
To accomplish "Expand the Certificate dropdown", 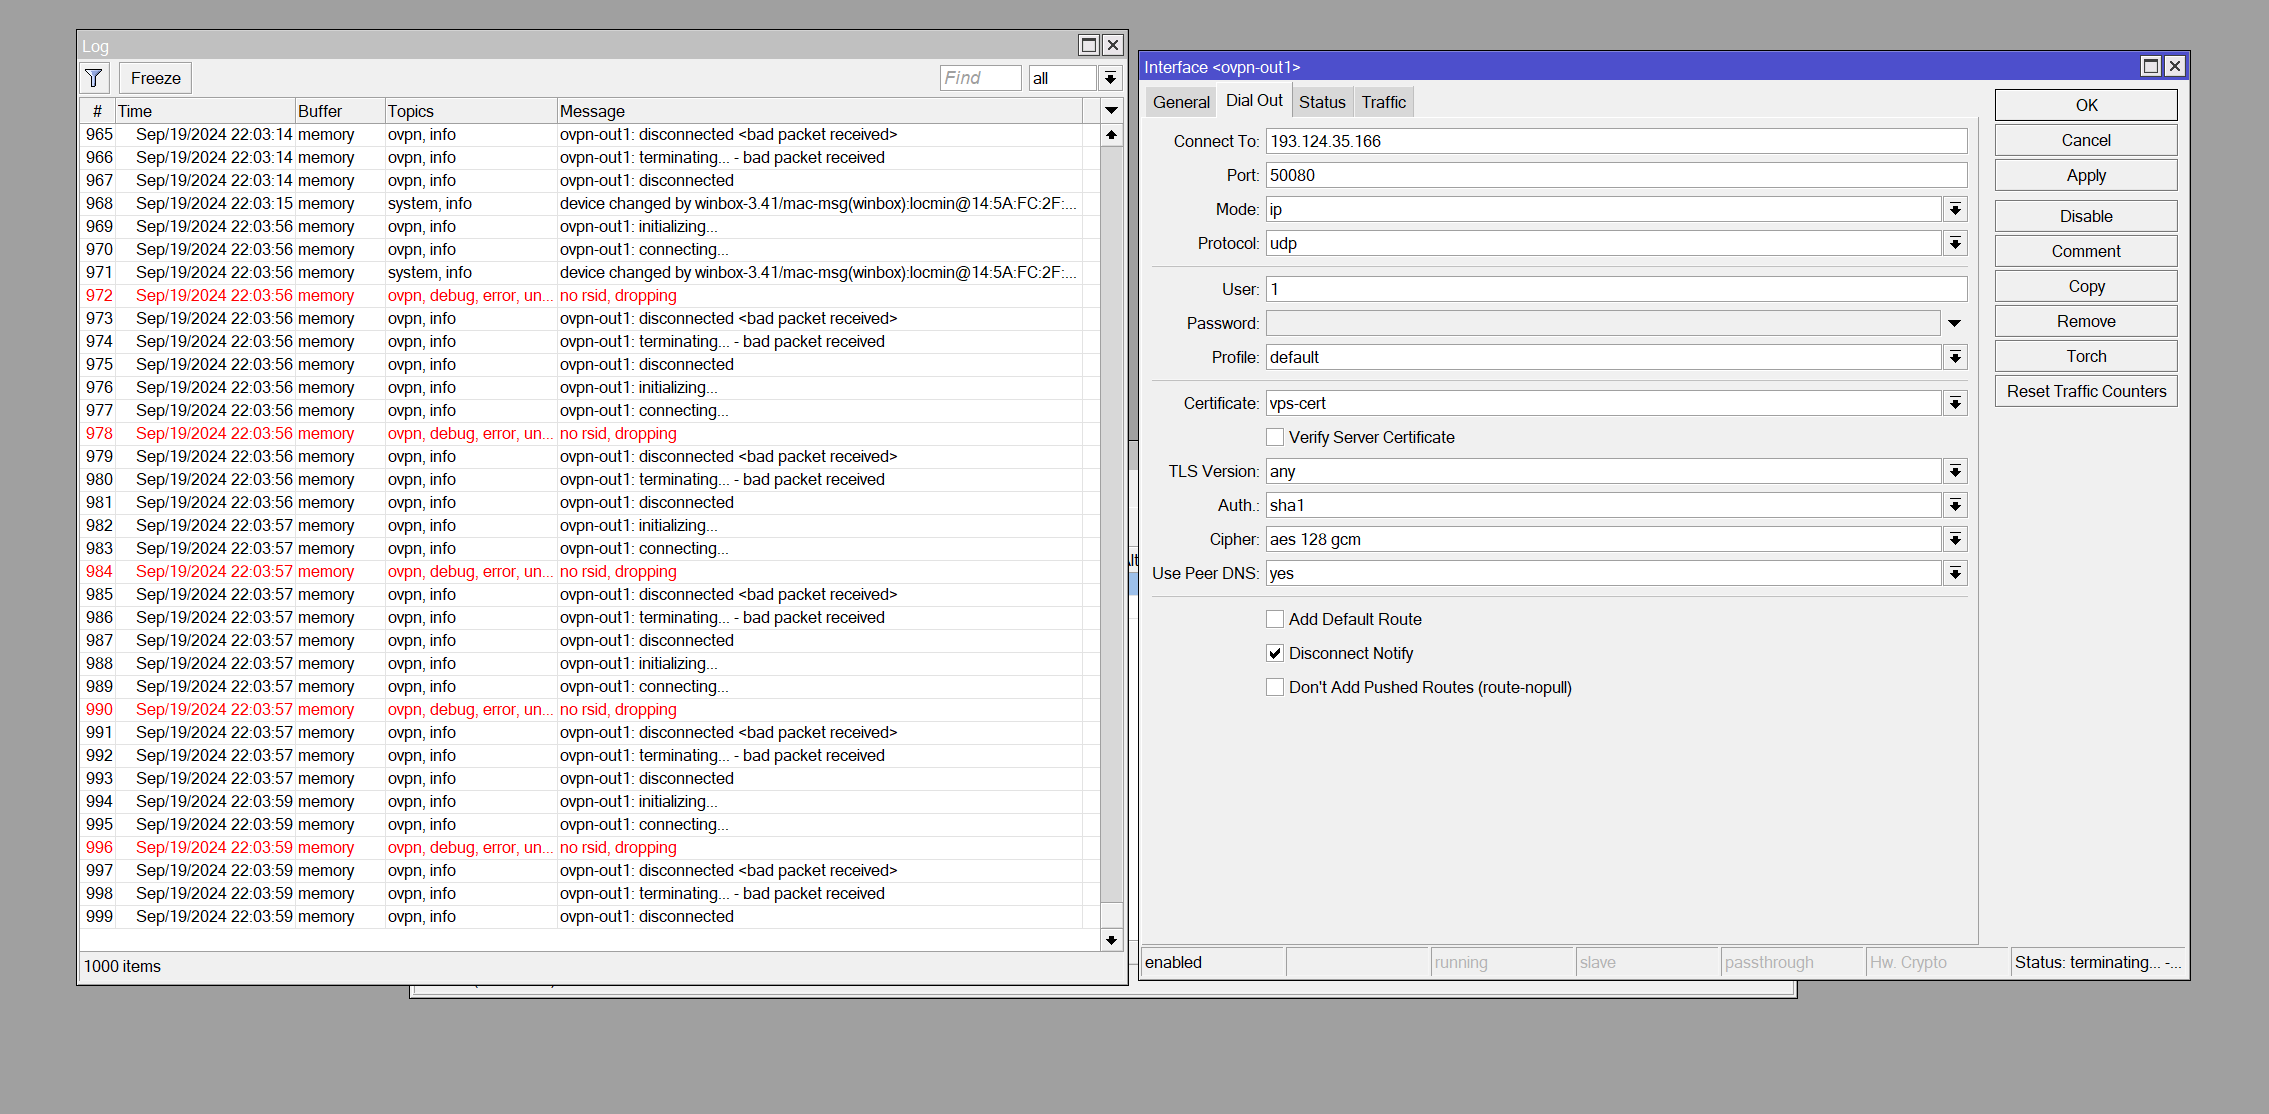I will point(1955,403).
